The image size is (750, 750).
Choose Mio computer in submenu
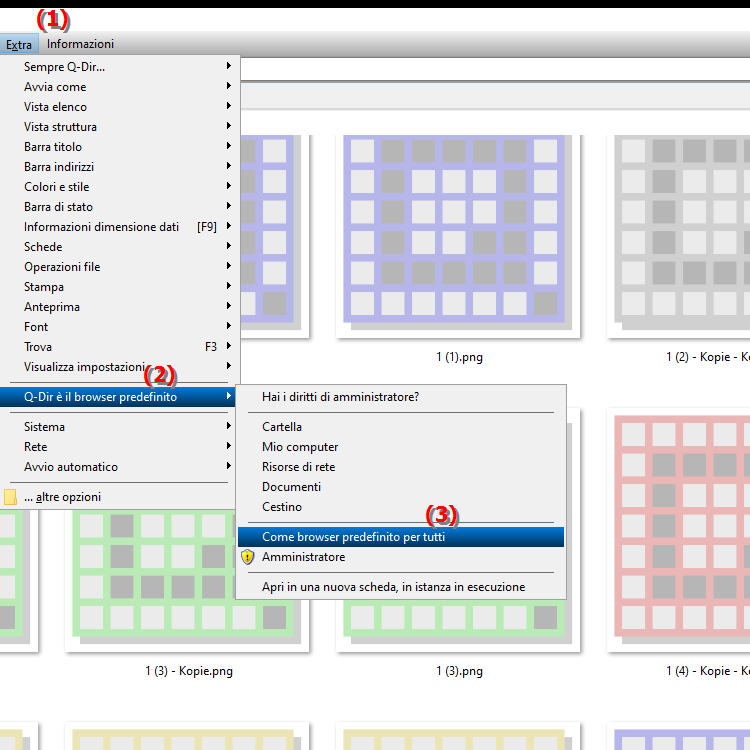click(x=401, y=447)
